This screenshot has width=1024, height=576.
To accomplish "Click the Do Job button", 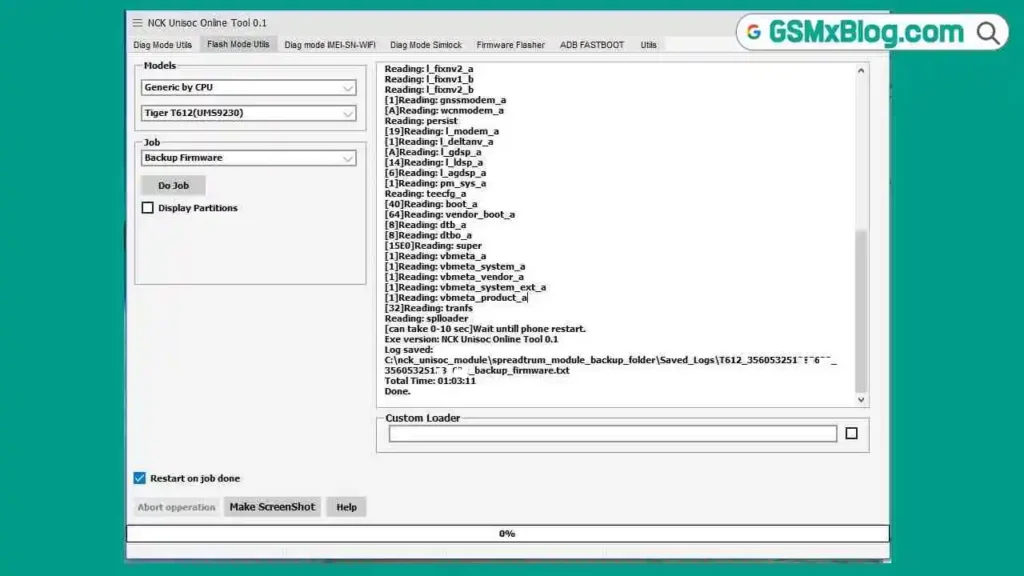I will 173,185.
